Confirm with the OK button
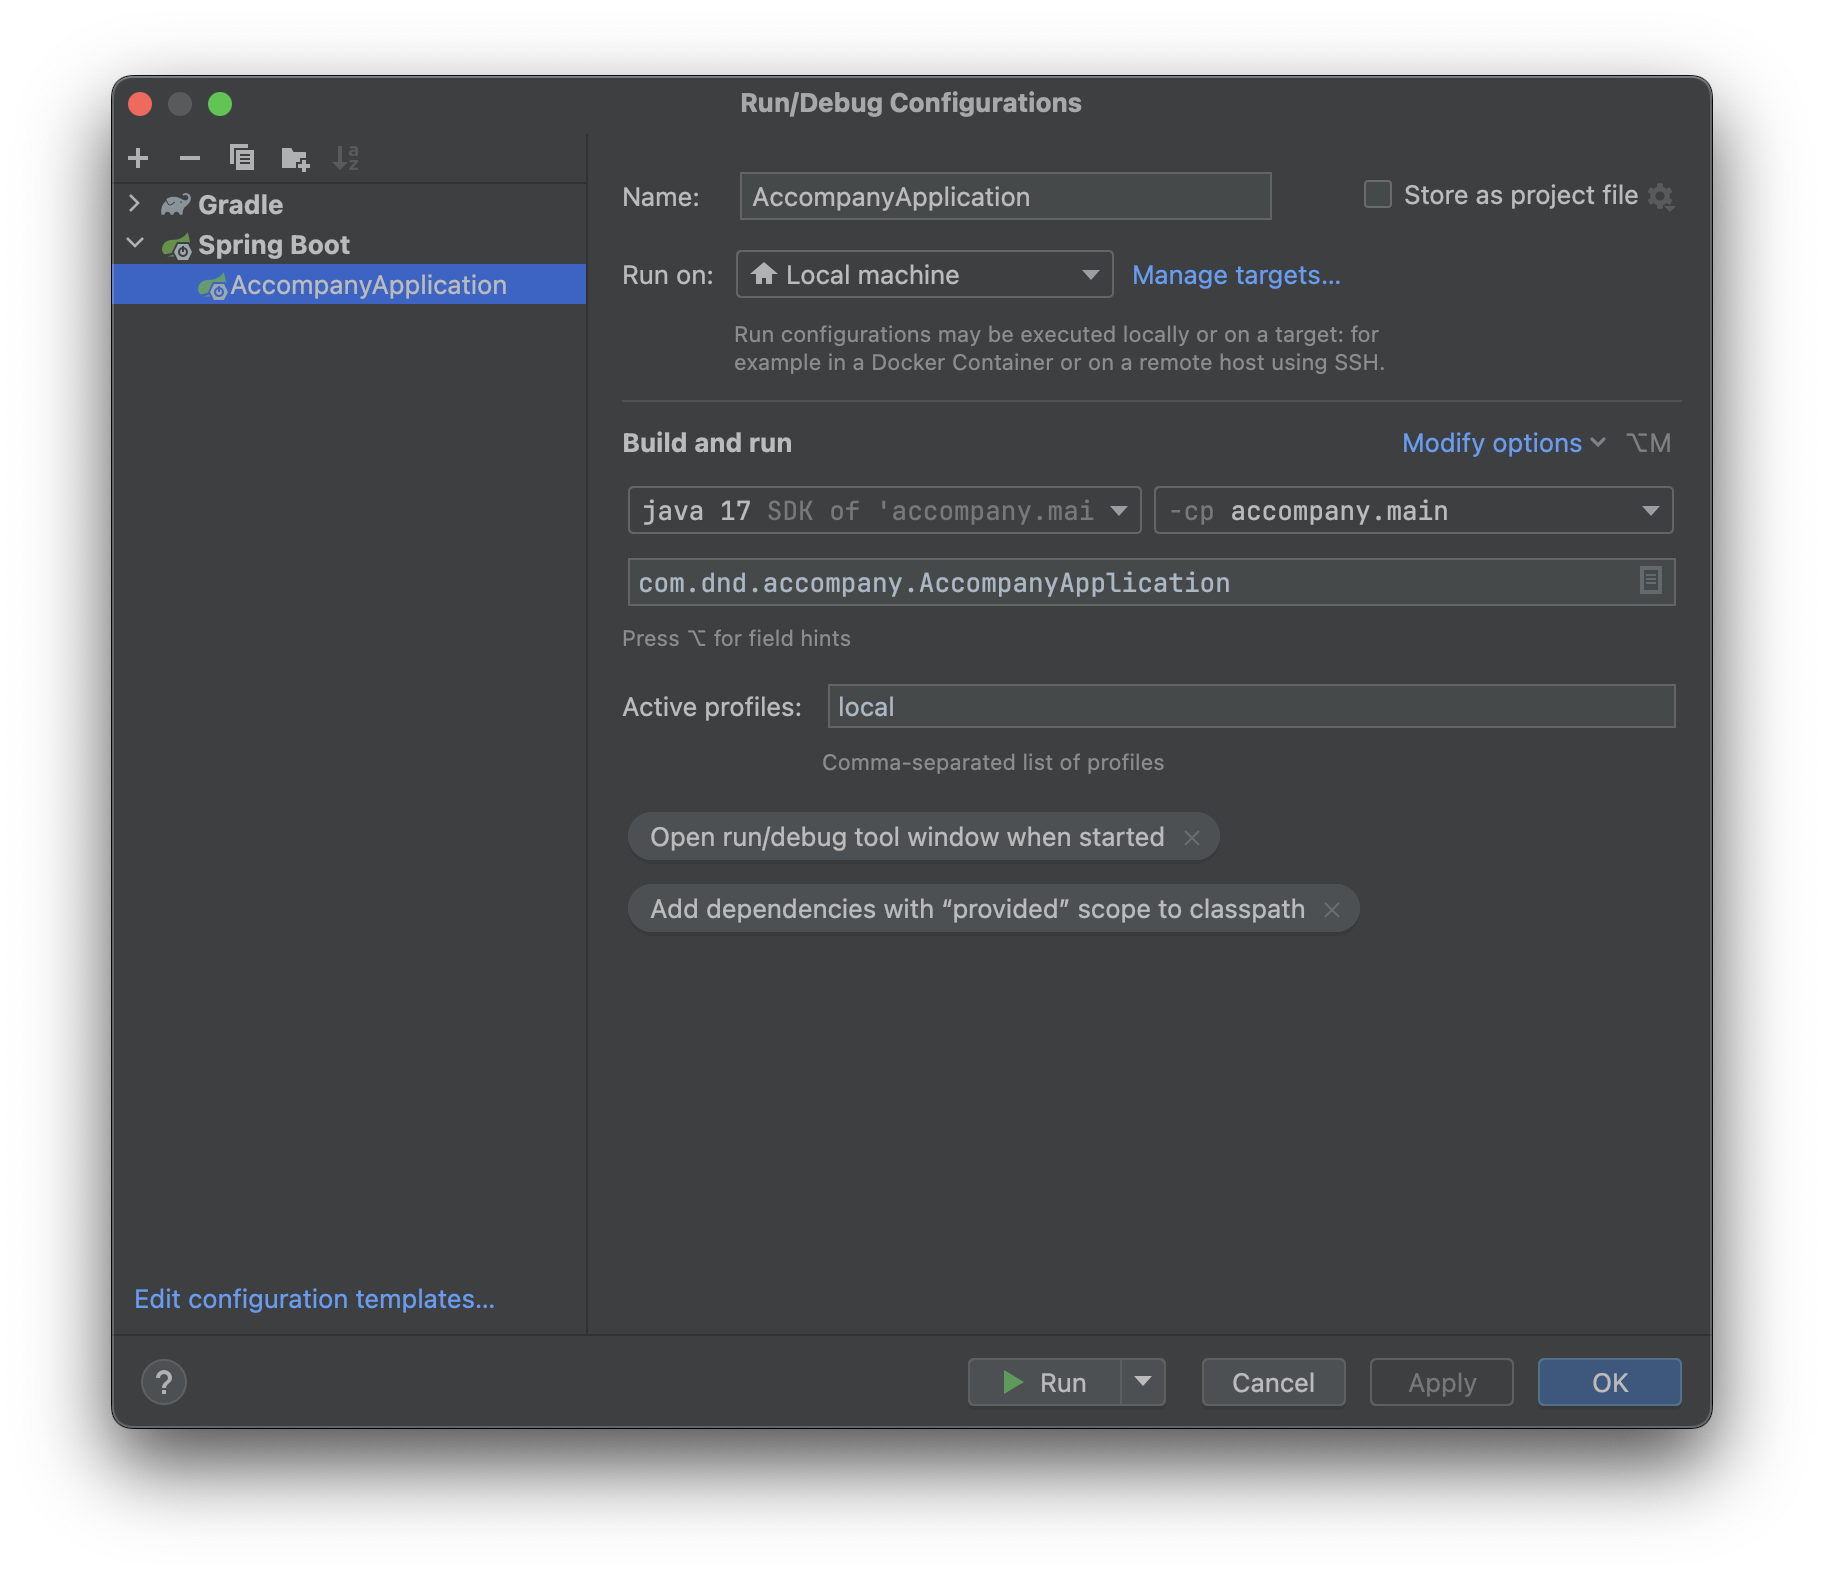This screenshot has width=1824, height=1576. [1609, 1382]
